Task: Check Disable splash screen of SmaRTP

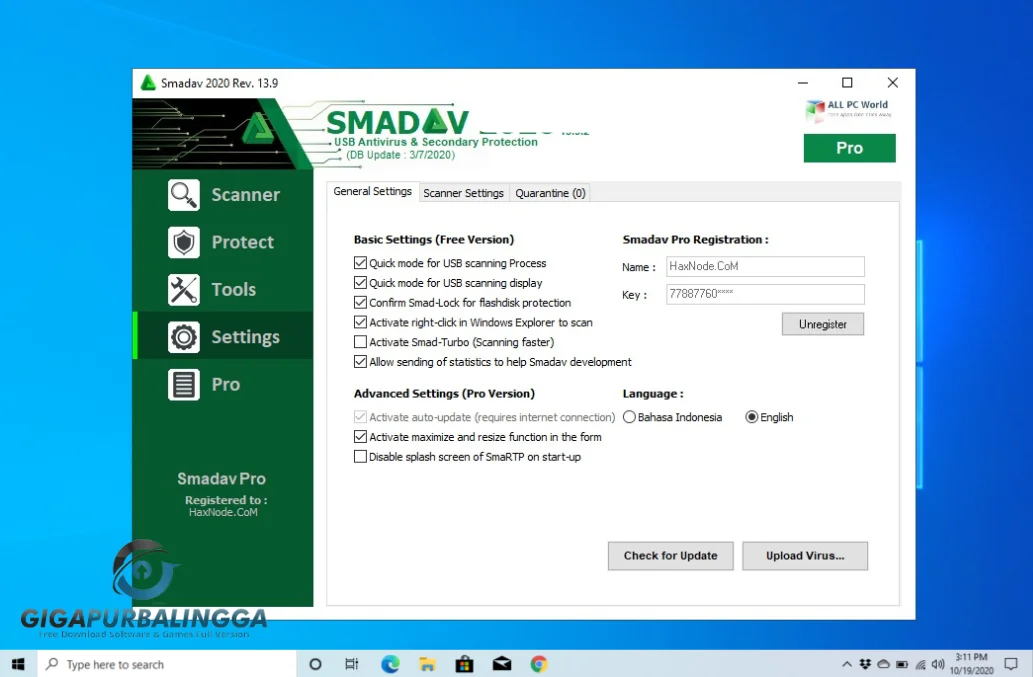Action: coord(361,456)
